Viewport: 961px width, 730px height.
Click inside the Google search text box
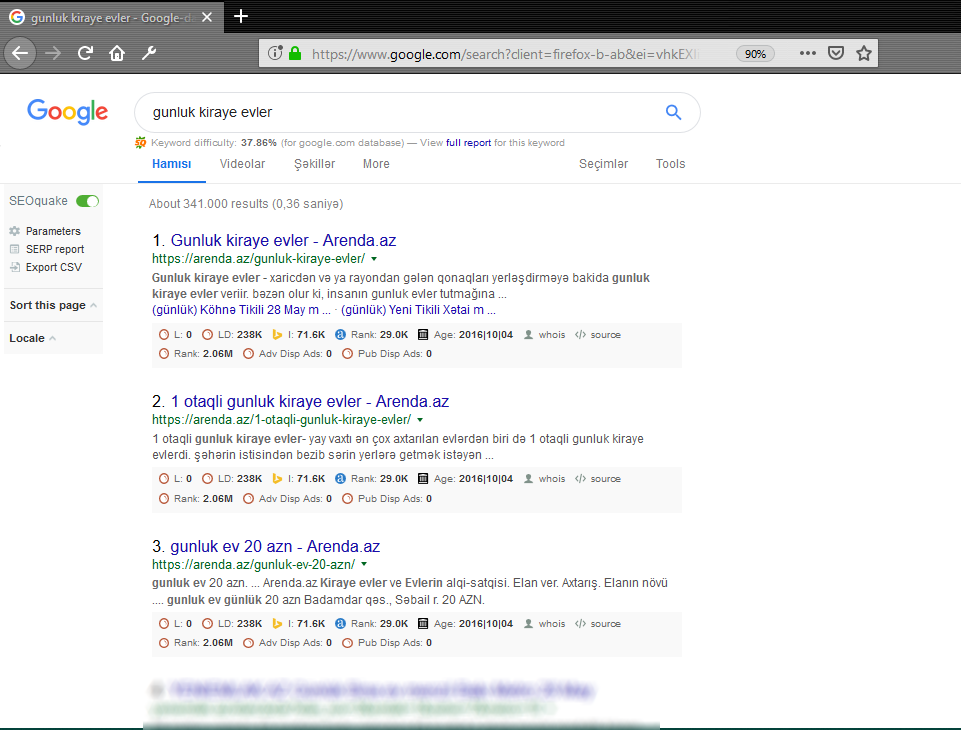[400, 112]
